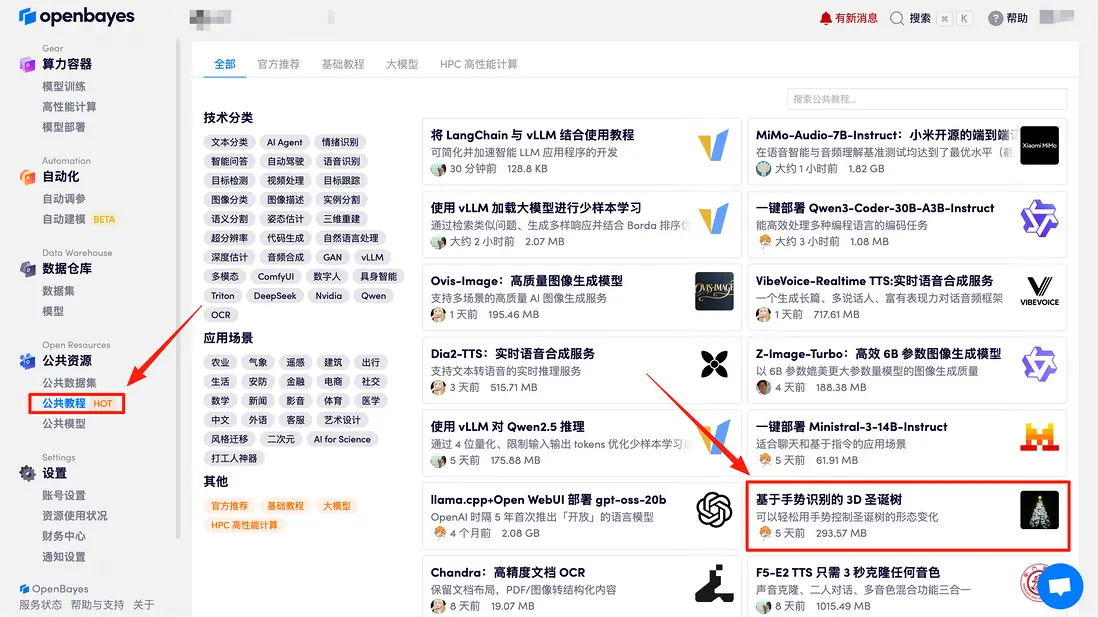Image resolution: width=1098 pixels, height=617 pixels.
Task: Open 一键部署 Qwen3-Coder-30B-A3B-Instruct tutorial
Action: [875, 209]
